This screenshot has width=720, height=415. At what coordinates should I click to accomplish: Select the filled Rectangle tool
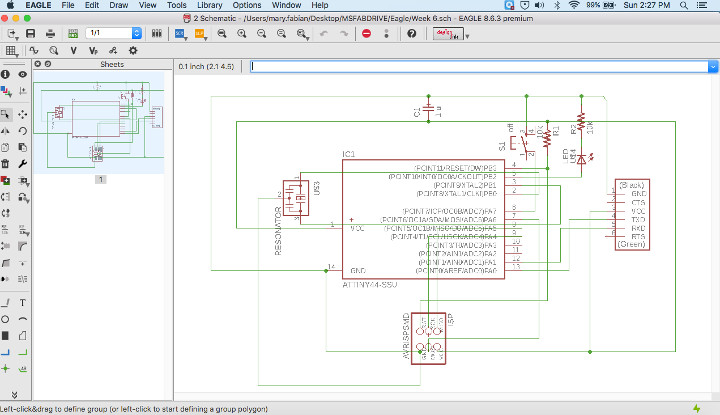6,336
